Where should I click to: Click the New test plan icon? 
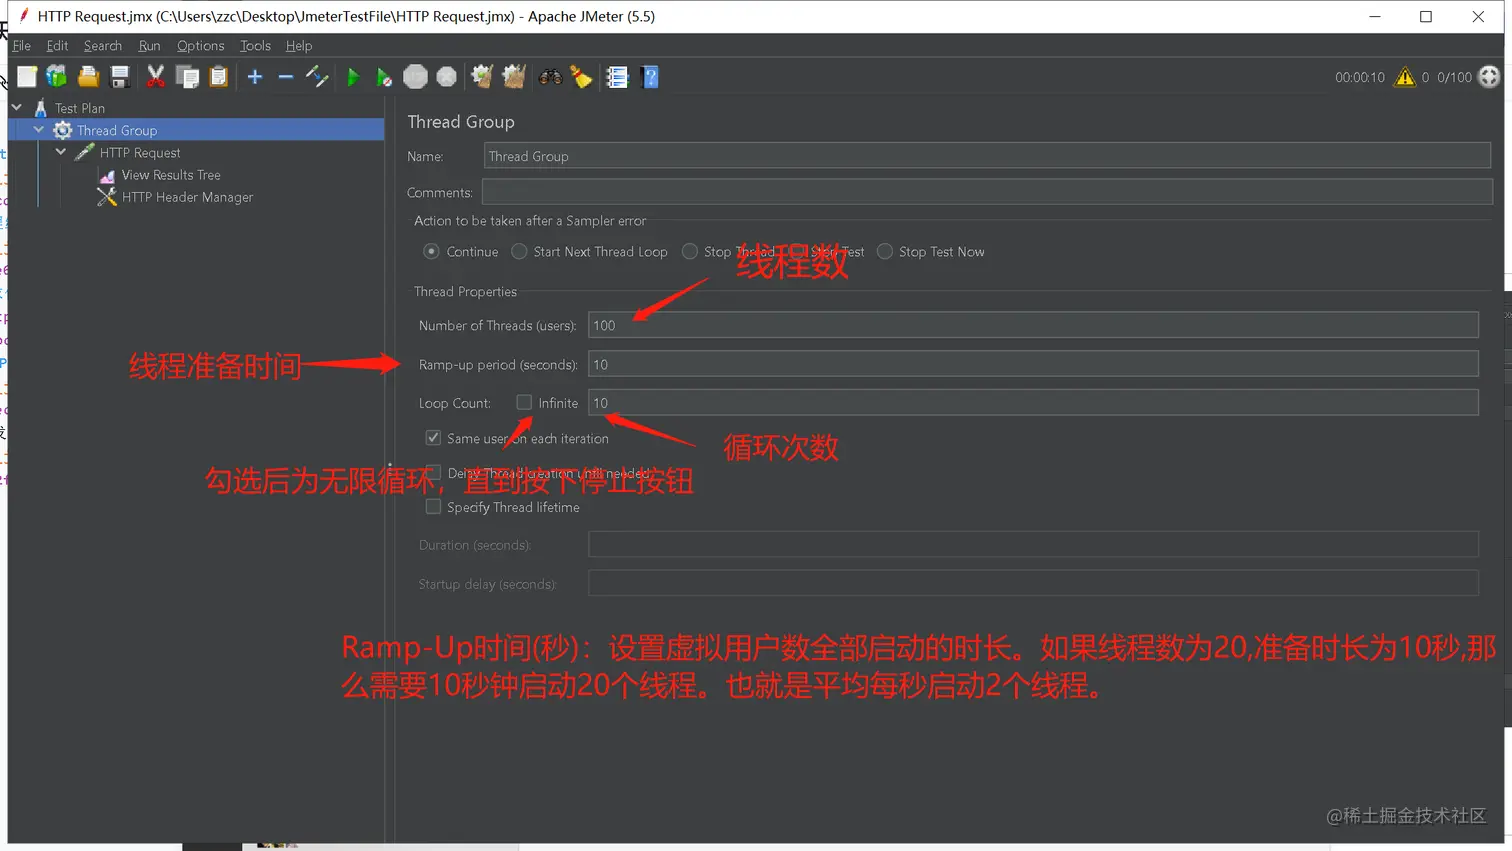27,77
